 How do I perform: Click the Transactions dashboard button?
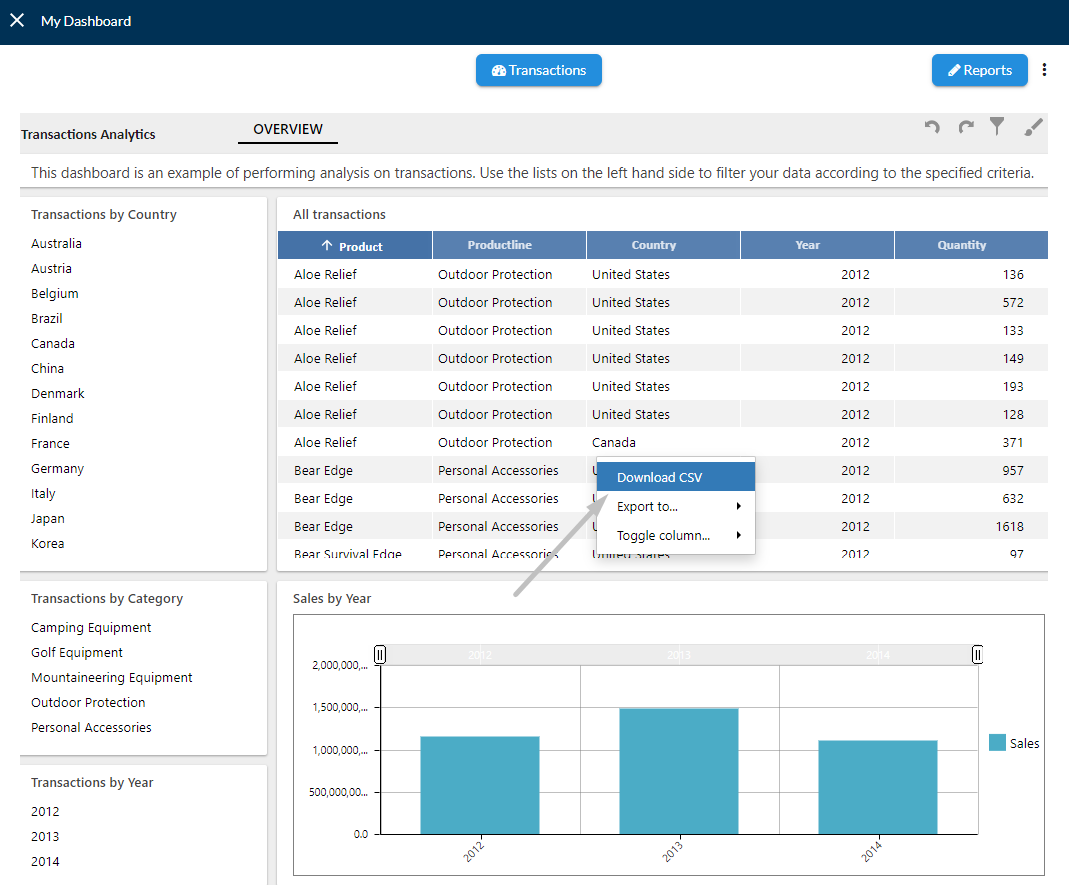click(x=539, y=70)
